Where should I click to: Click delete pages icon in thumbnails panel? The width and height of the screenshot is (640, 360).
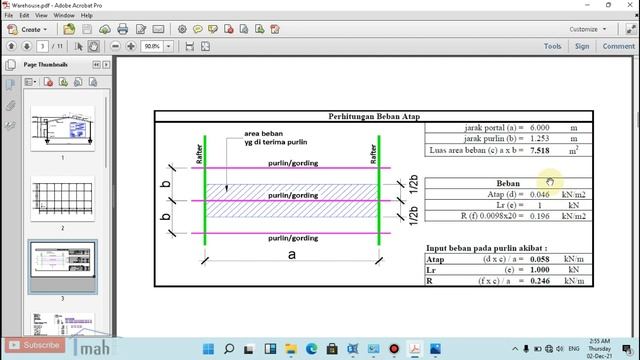pos(48,82)
